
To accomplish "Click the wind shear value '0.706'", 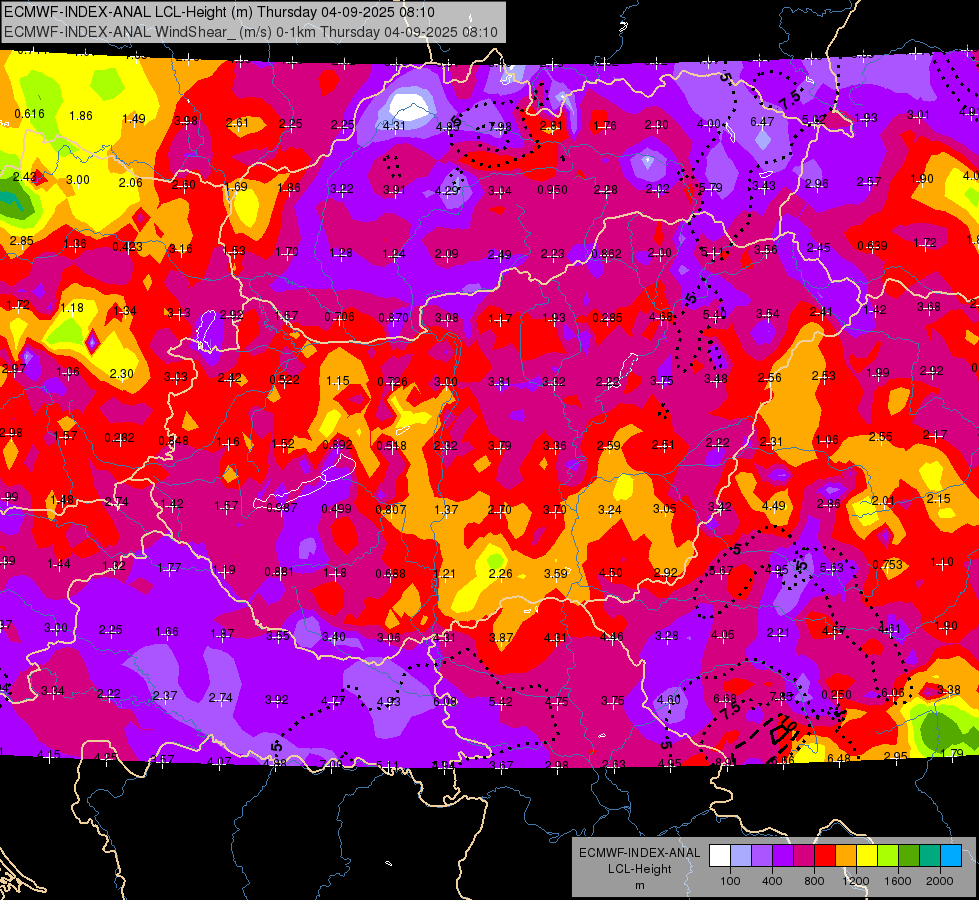I will tap(339, 317).
